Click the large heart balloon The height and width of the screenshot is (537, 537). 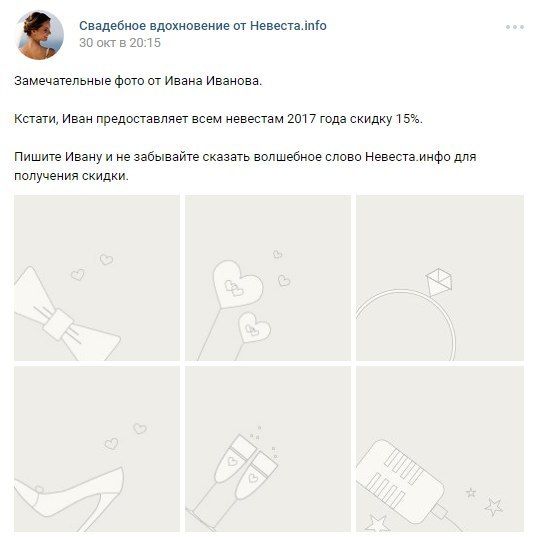[x=237, y=283]
